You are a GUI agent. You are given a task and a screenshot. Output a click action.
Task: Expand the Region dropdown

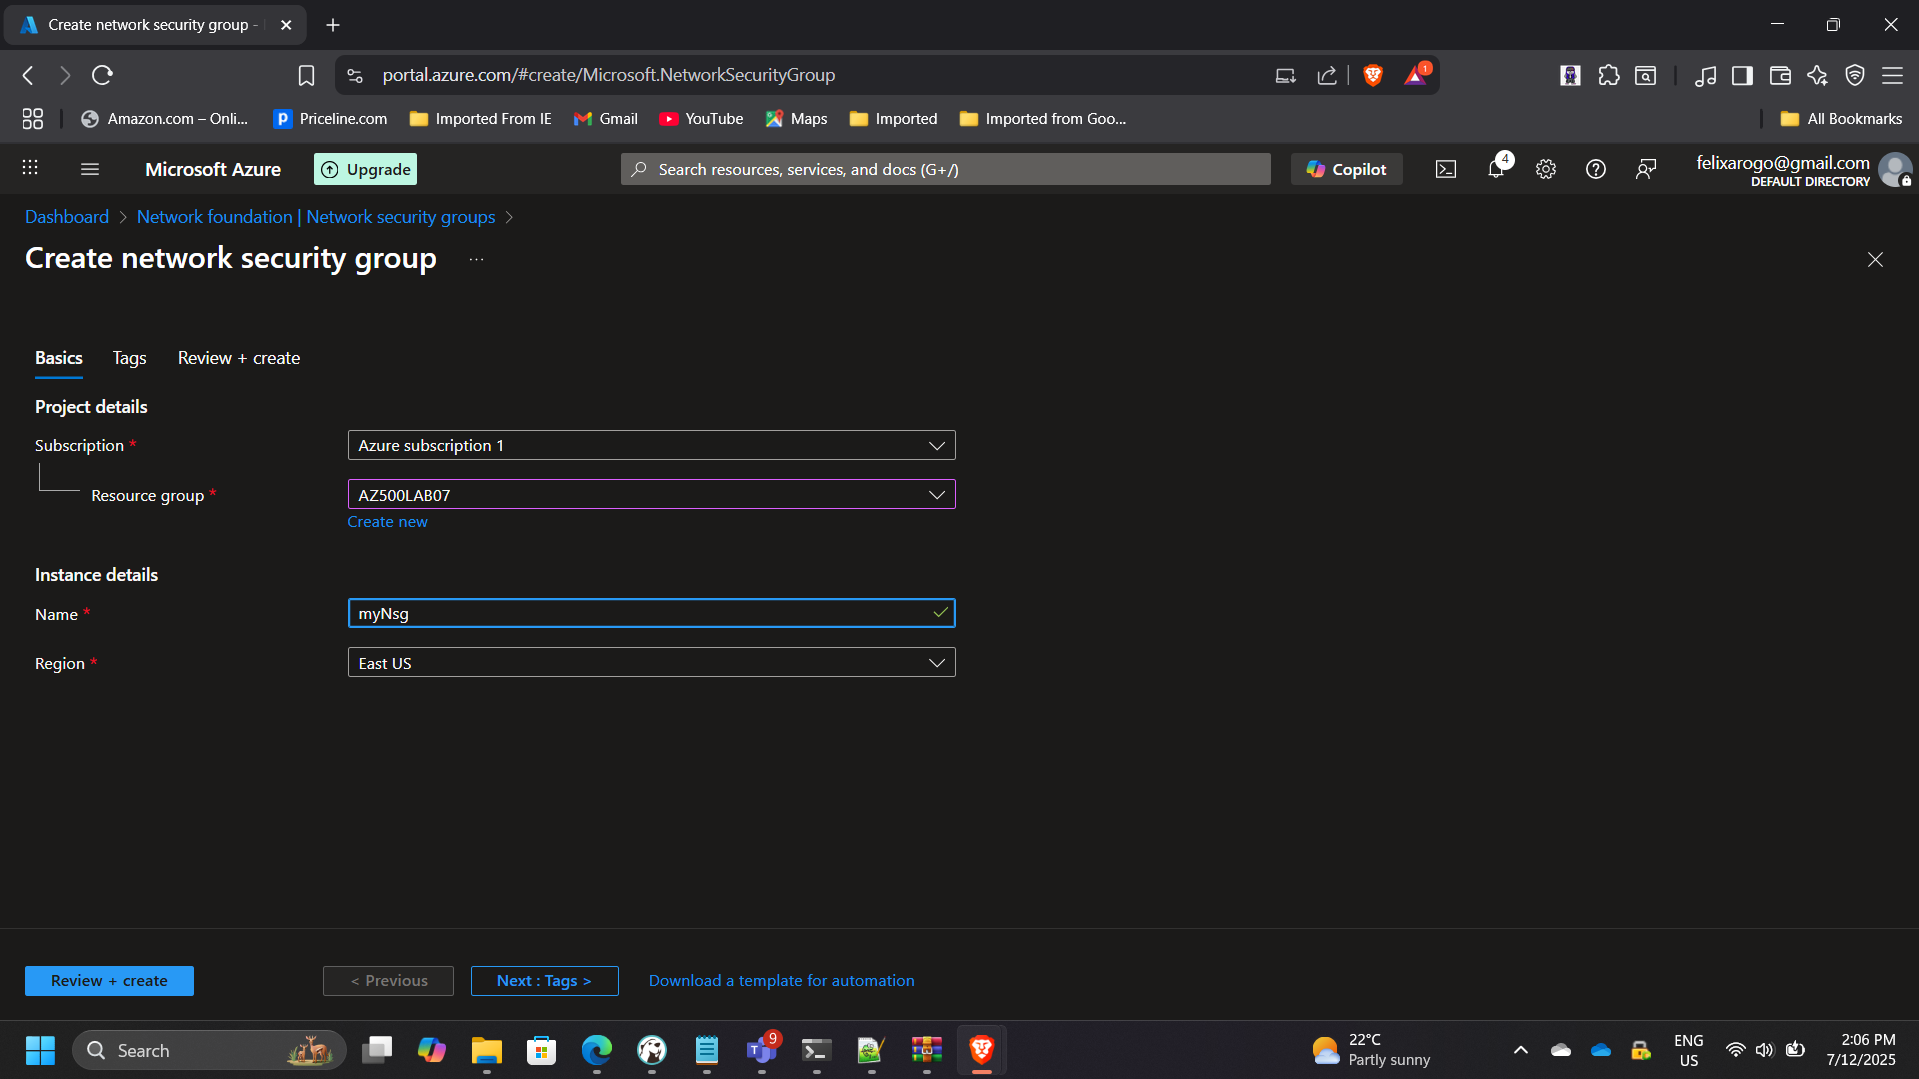click(x=651, y=663)
